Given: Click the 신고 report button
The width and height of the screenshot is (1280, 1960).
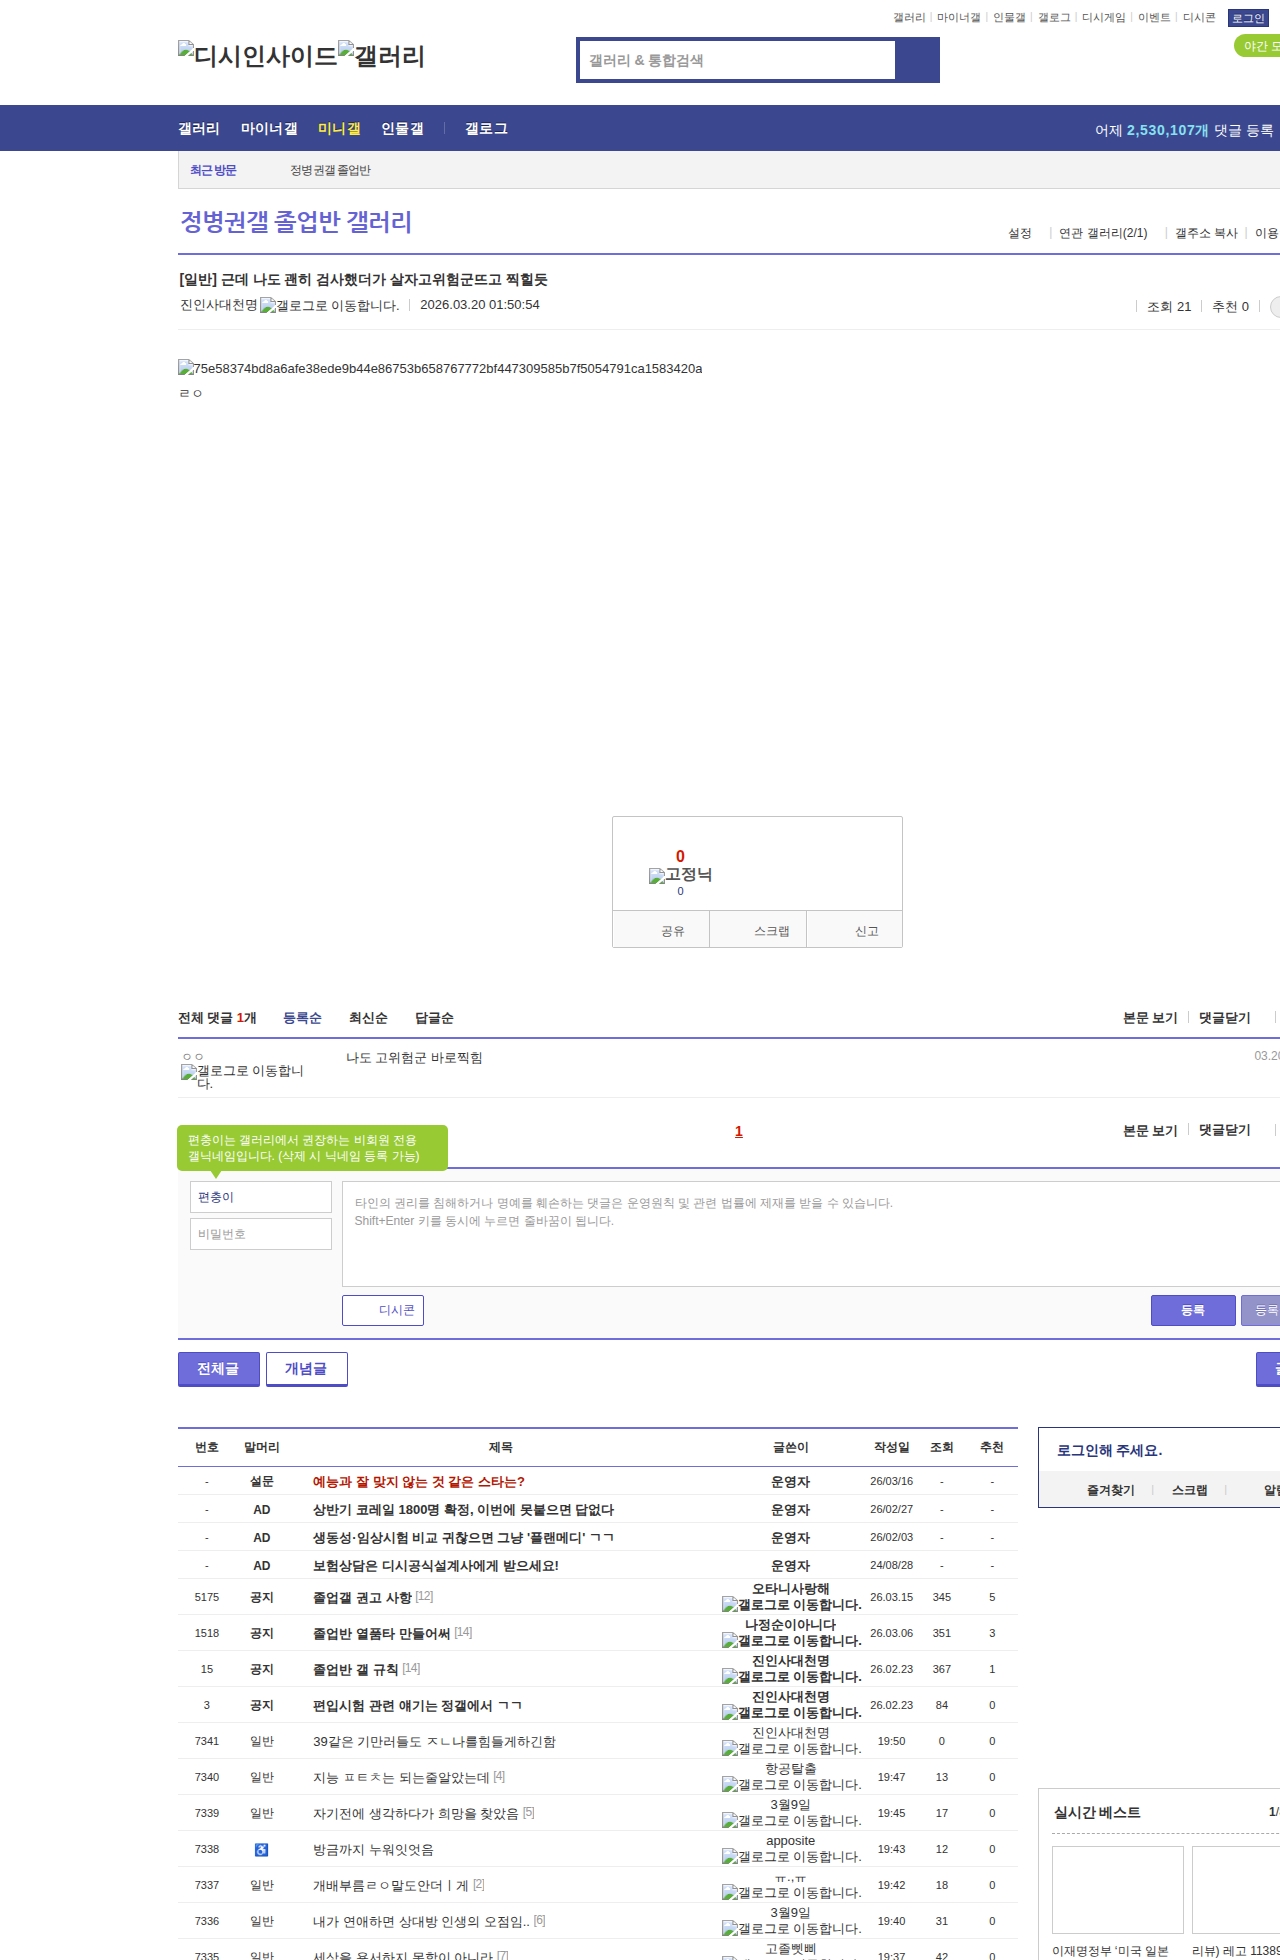Looking at the screenshot, I should pos(866,931).
